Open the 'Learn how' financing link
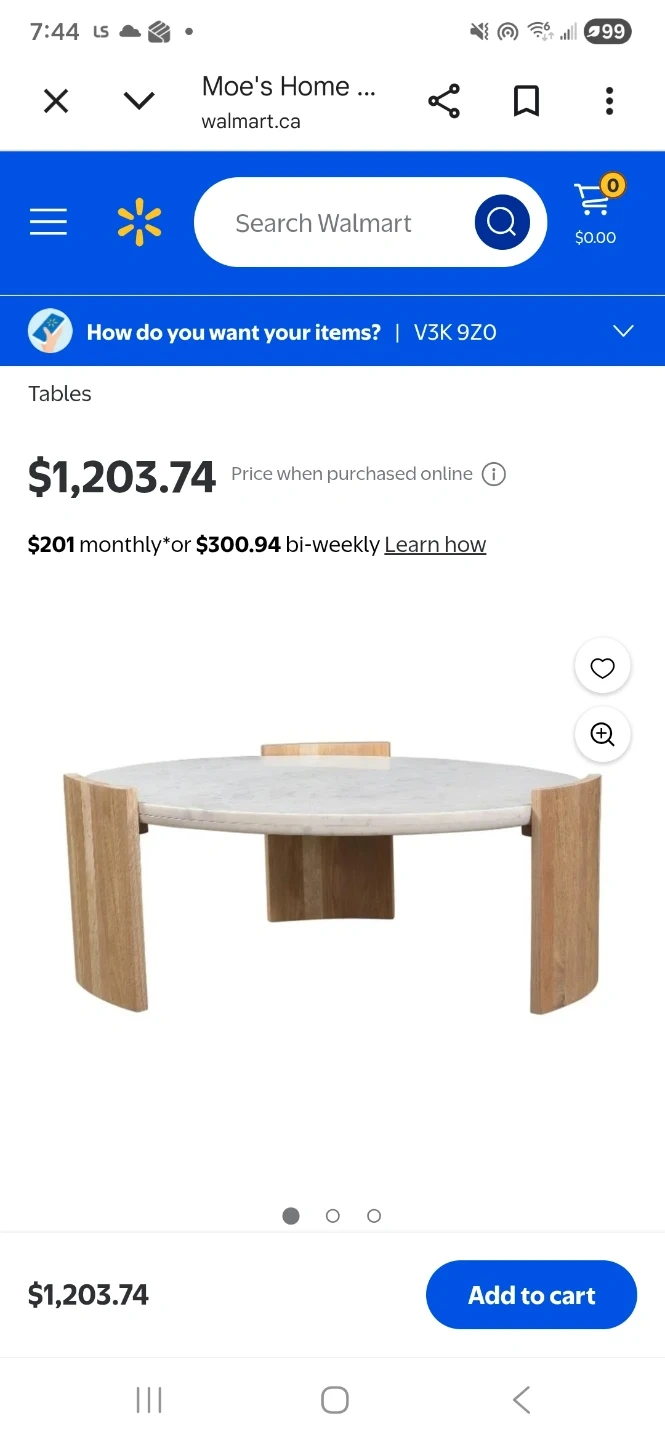 (x=435, y=545)
